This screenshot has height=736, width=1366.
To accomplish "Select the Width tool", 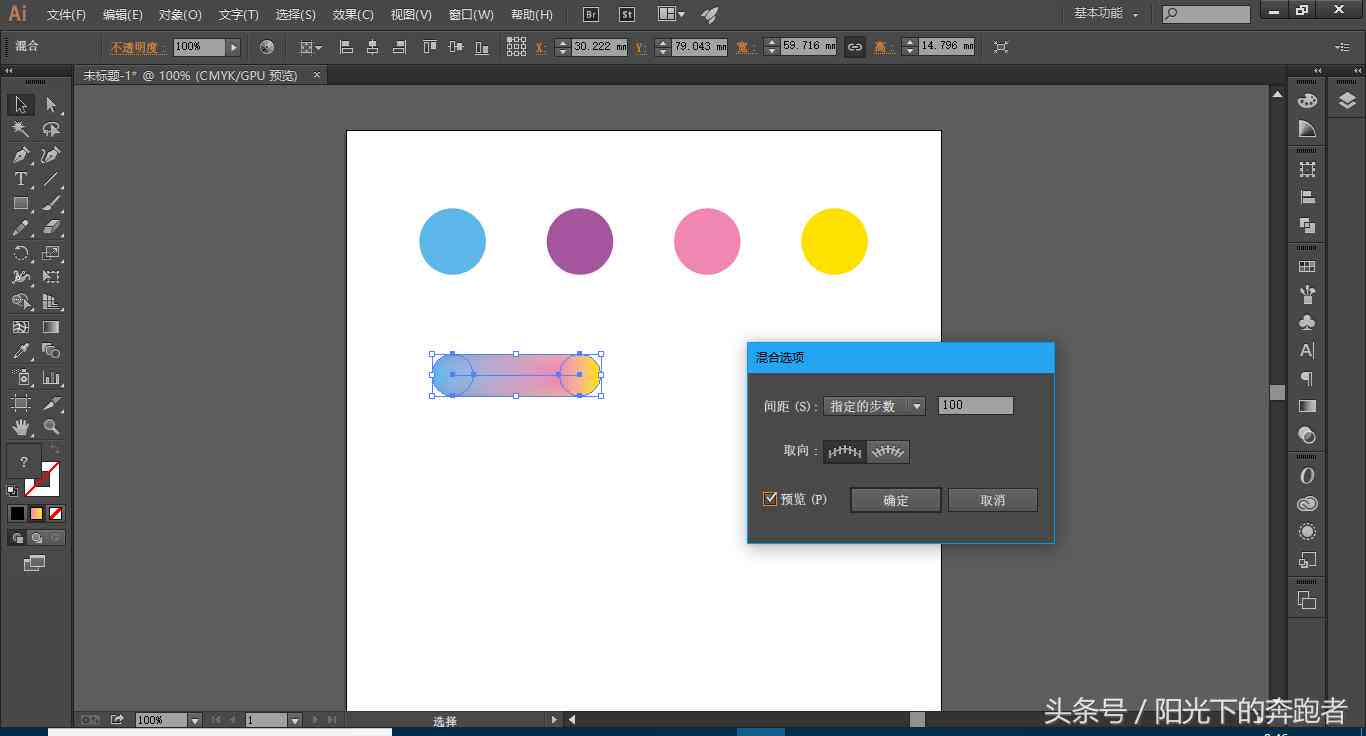I will pyautogui.click(x=21, y=277).
